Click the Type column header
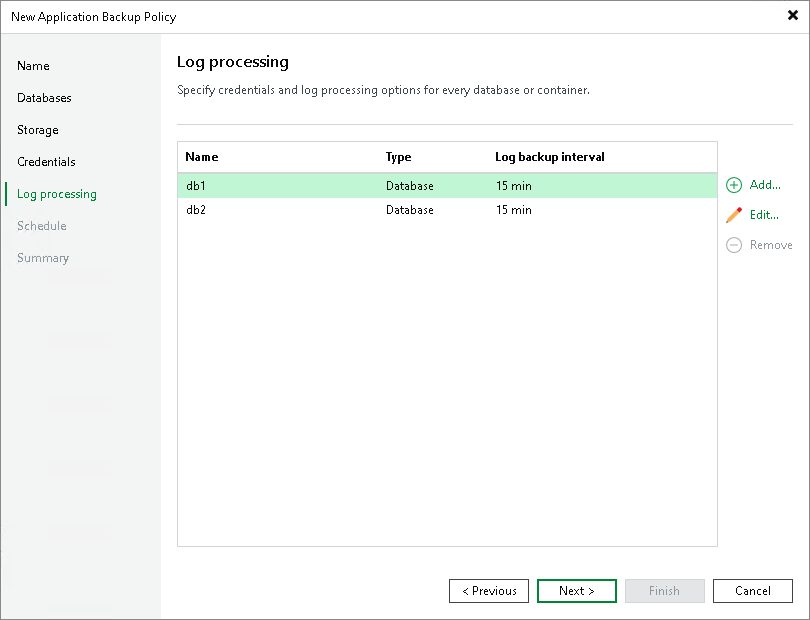 [x=400, y=157]
